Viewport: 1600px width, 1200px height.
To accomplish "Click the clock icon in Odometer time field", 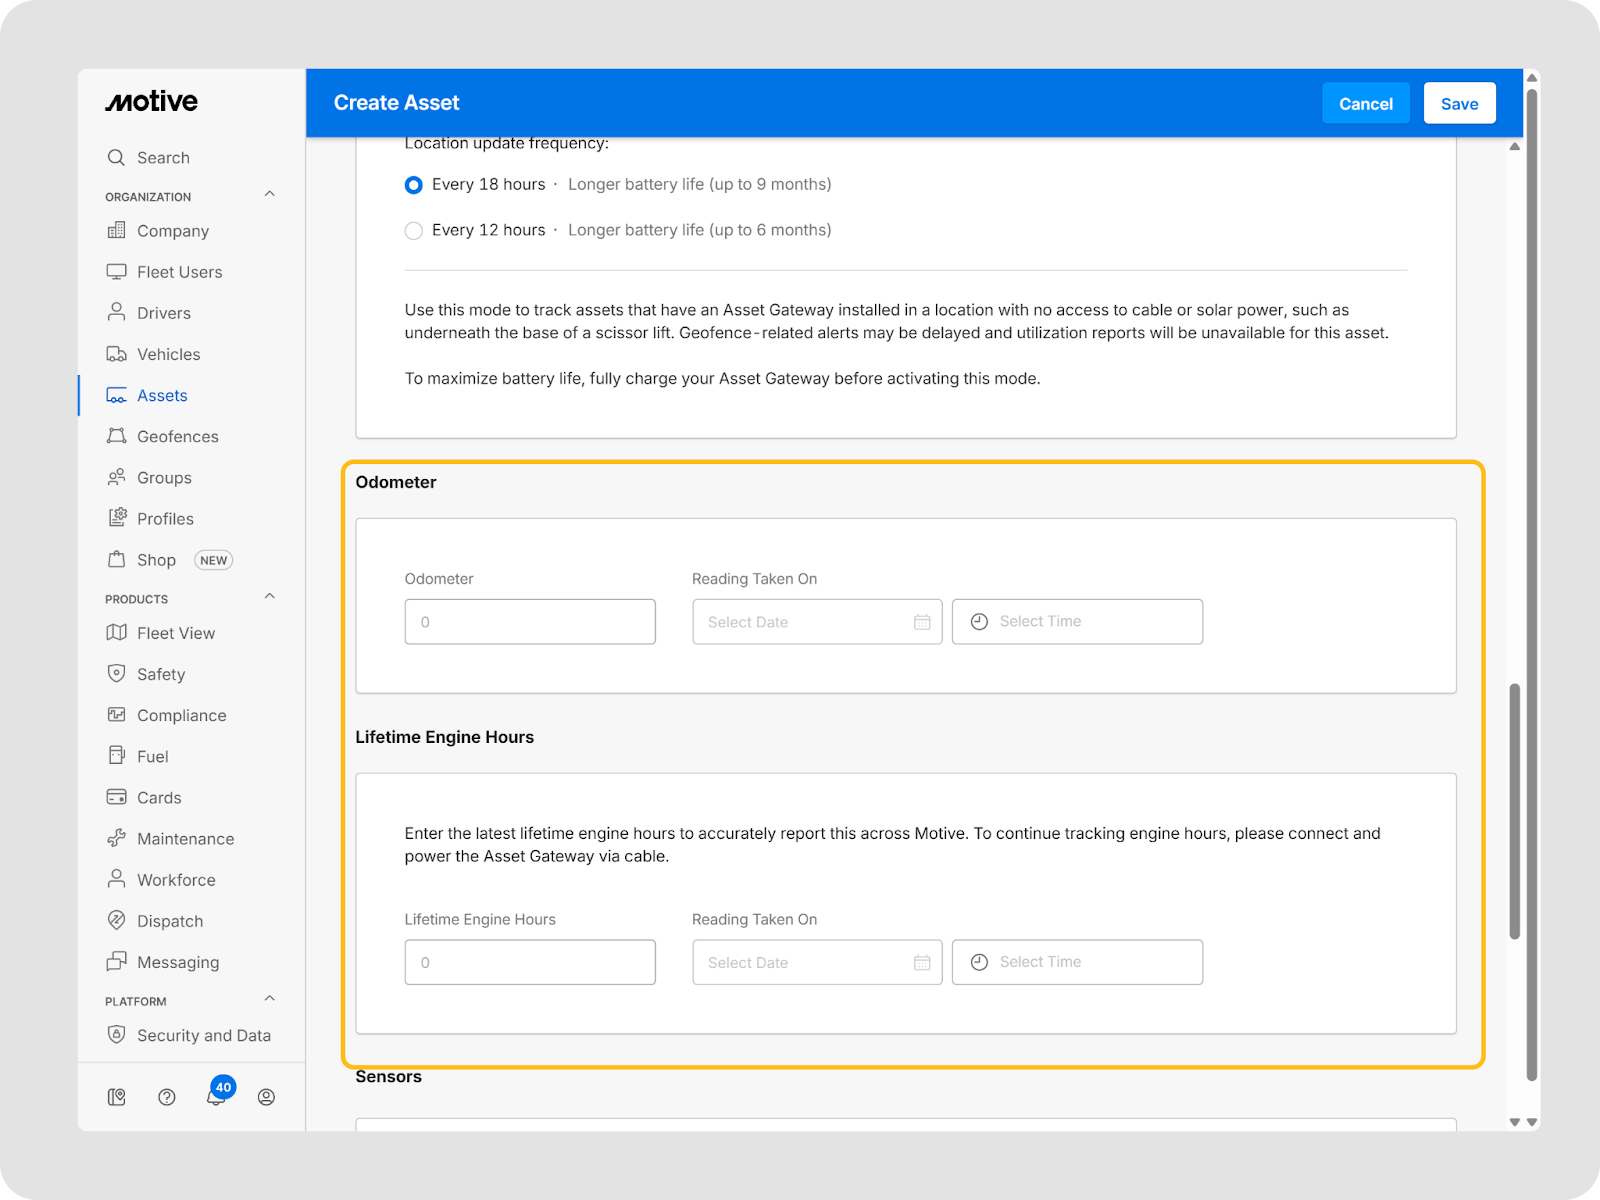I will click(x=979, y=622).
